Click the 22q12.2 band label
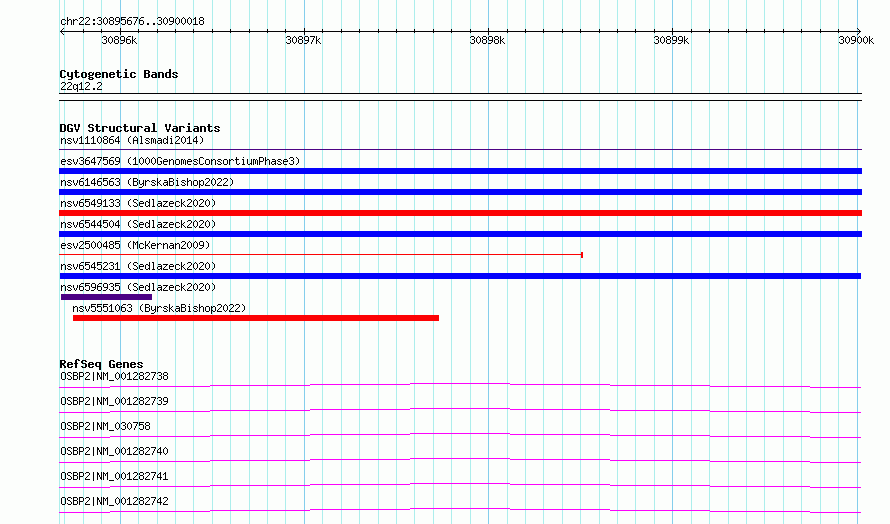The width and height of the screenshot is (890, 524). click(x=81, y=86)
